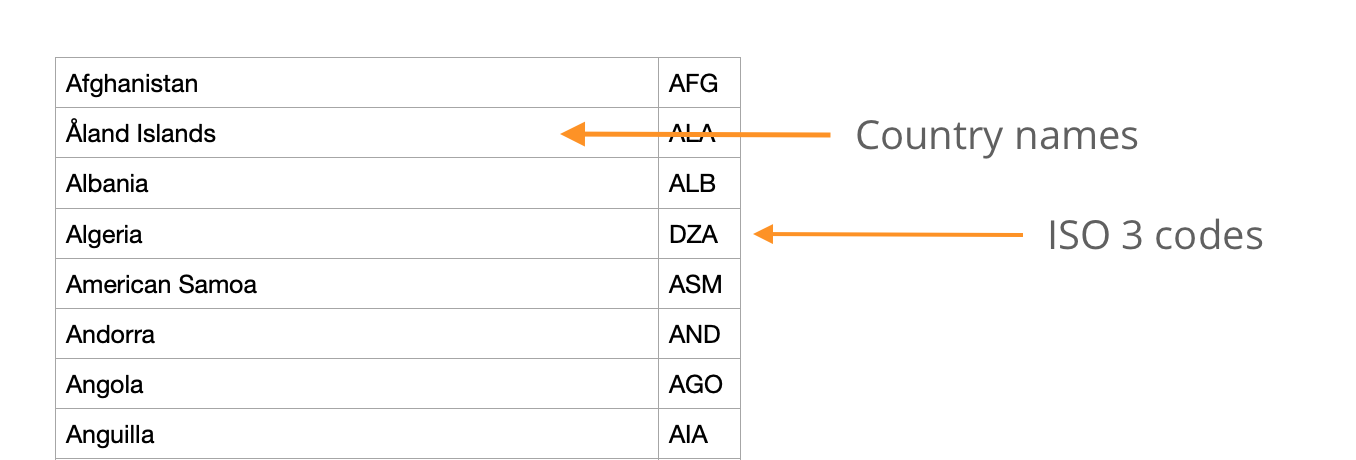The image size is (1356, 460).
Task: Select the AIA code cell
Action: (688, 436)
